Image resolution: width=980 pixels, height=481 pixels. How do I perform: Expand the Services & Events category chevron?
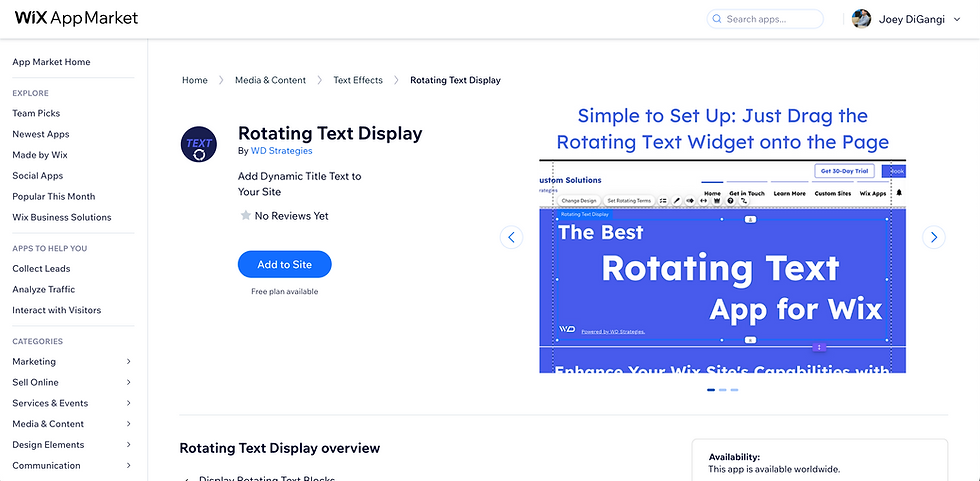pos(128,403)
